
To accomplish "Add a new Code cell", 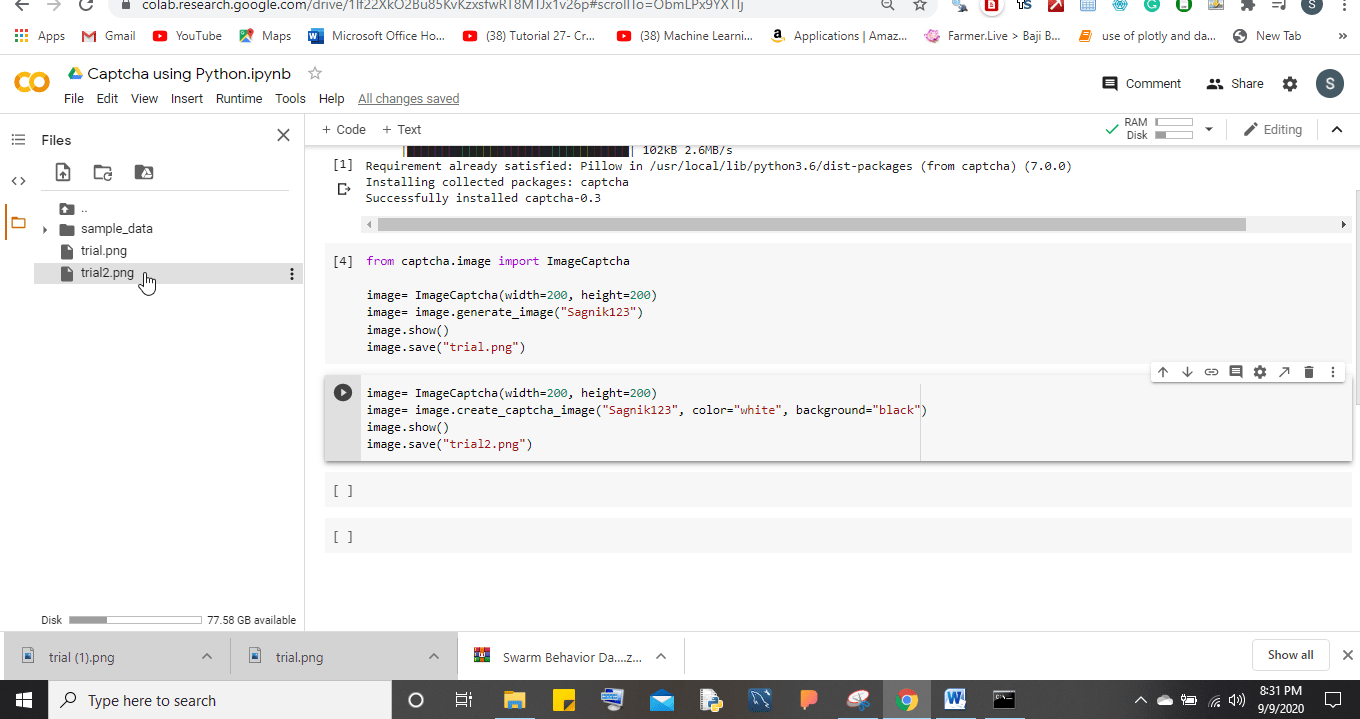I will click(x=343, y=129).
